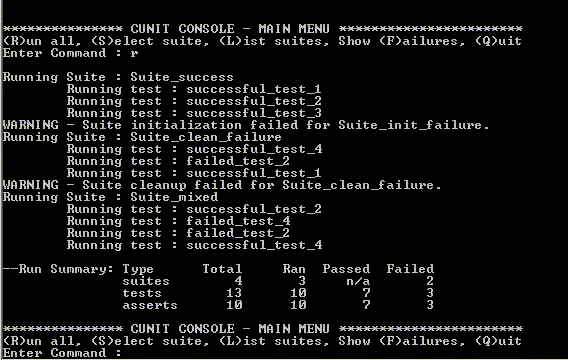The height and width of the screenshot is (360, 568).
Task: Click the Suite cleanup failed warning line
Action: coord(222,185)
